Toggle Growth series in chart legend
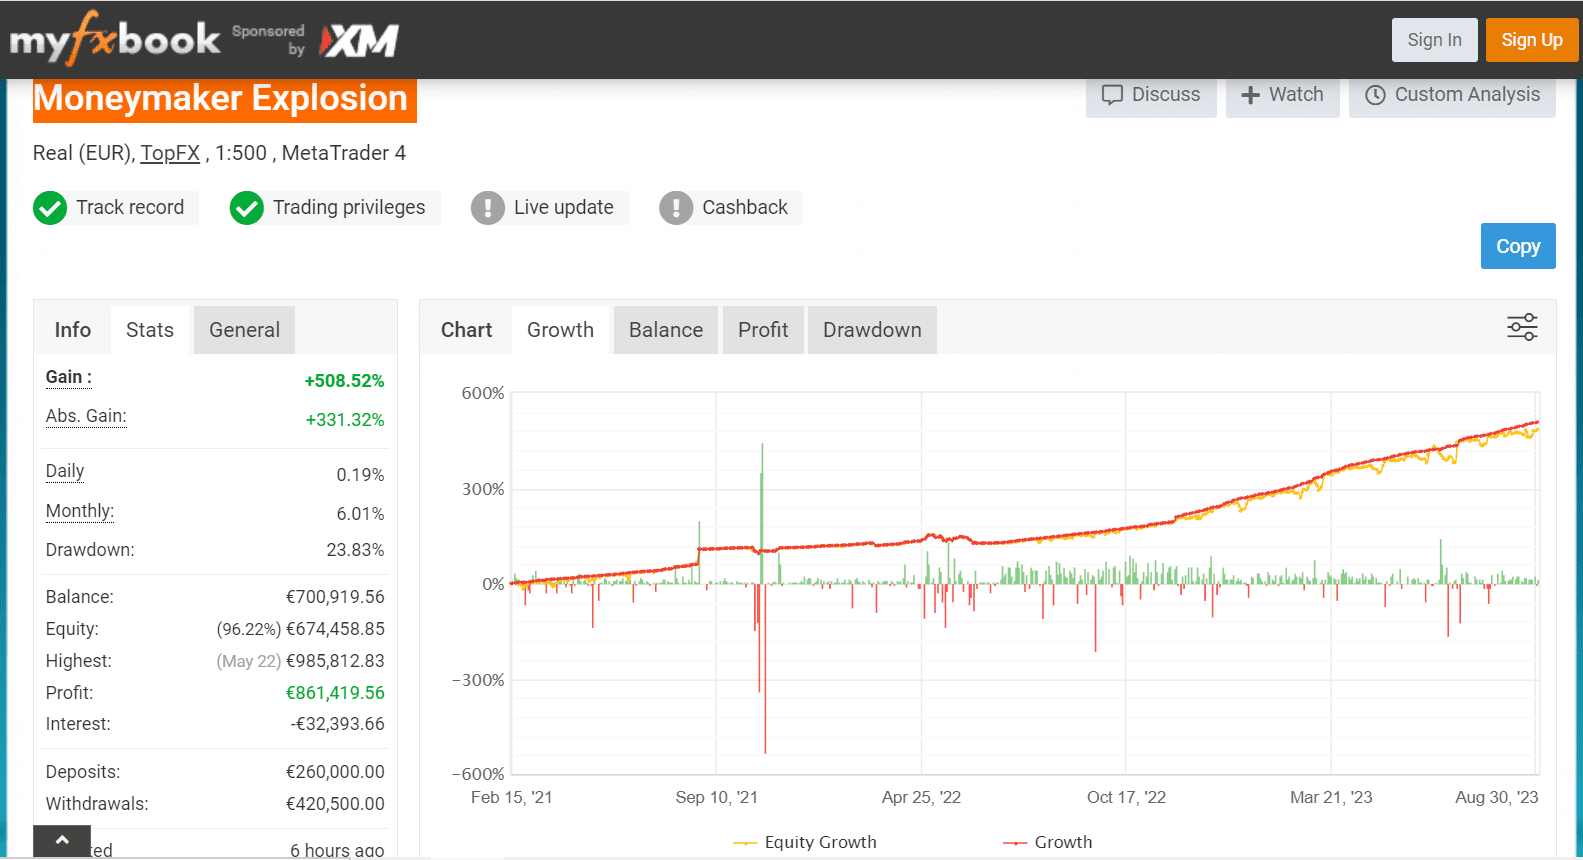 (1048, 842)
